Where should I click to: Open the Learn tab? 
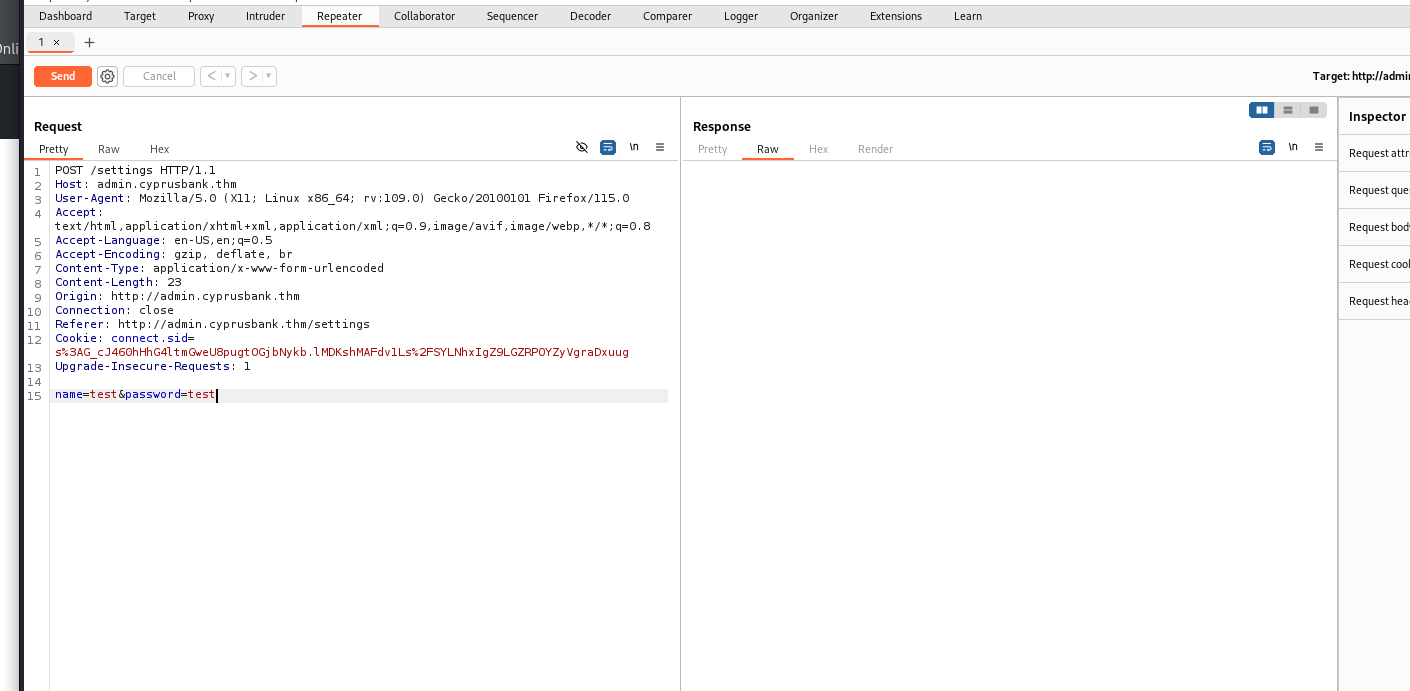click(968, 16)
